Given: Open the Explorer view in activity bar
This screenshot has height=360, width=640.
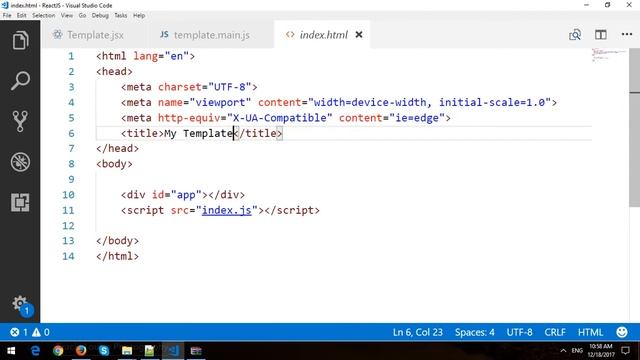Looking at the screenshot, I should (20, 40).
